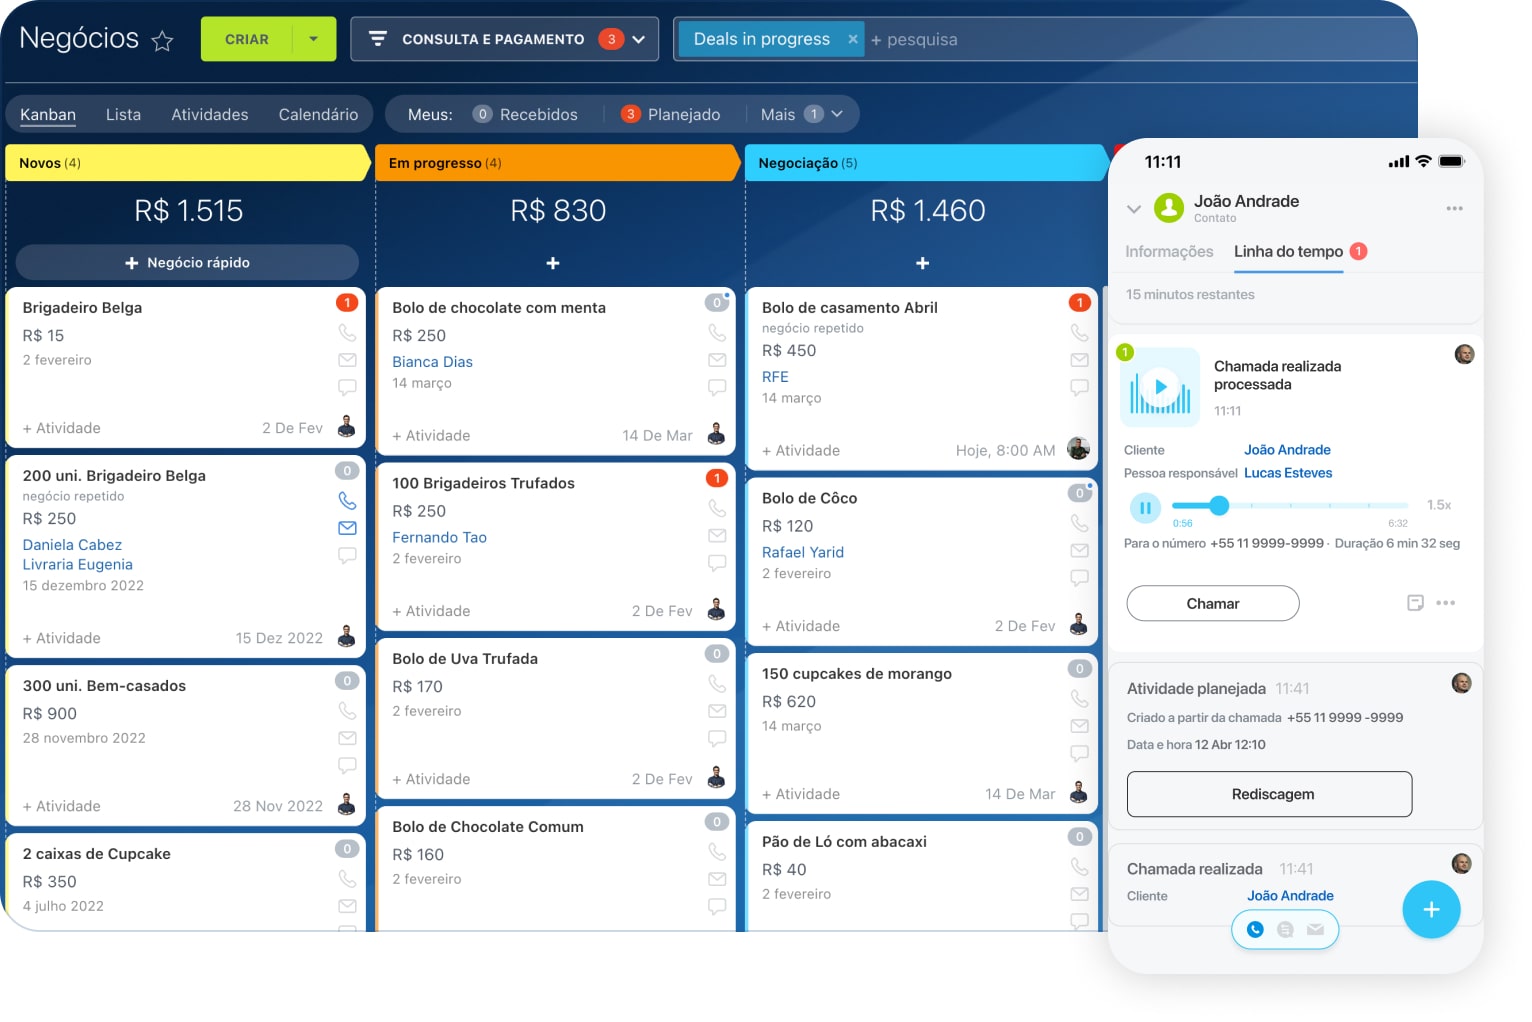
Task: Open more options for João Andrade contact
Action: (1454, 209)
